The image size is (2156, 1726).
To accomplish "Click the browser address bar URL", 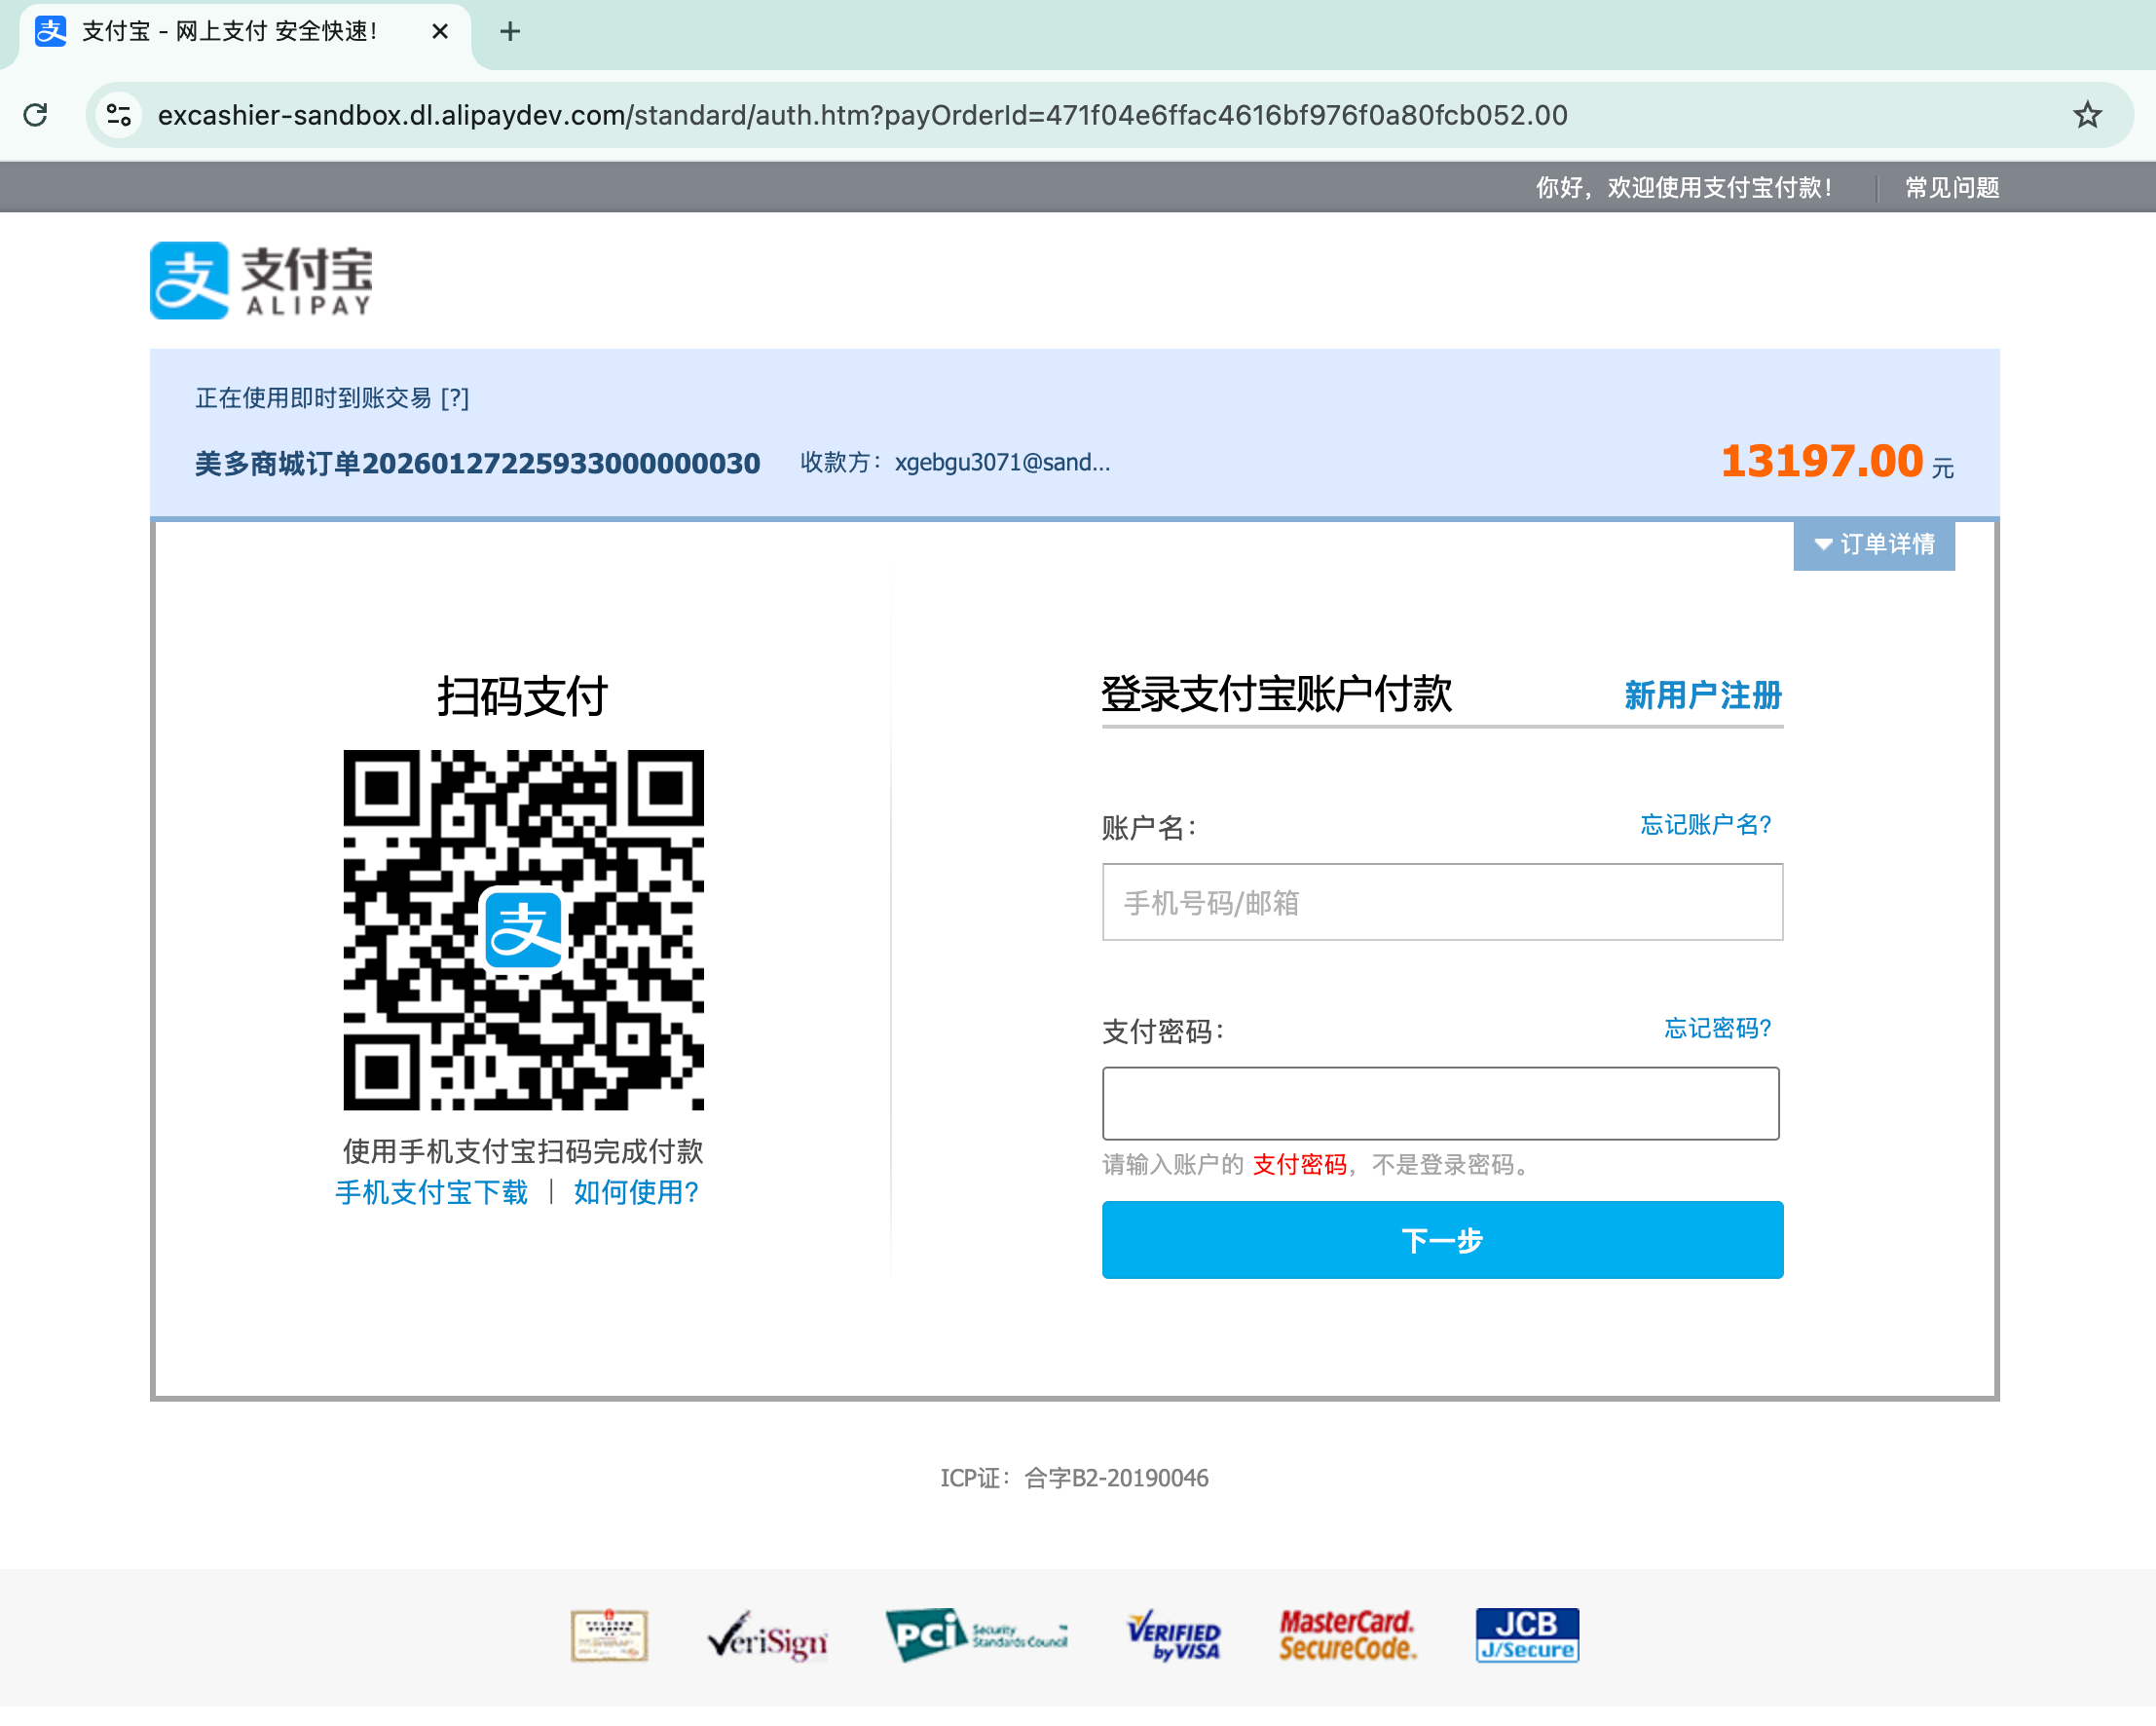I will pos(862,115).
